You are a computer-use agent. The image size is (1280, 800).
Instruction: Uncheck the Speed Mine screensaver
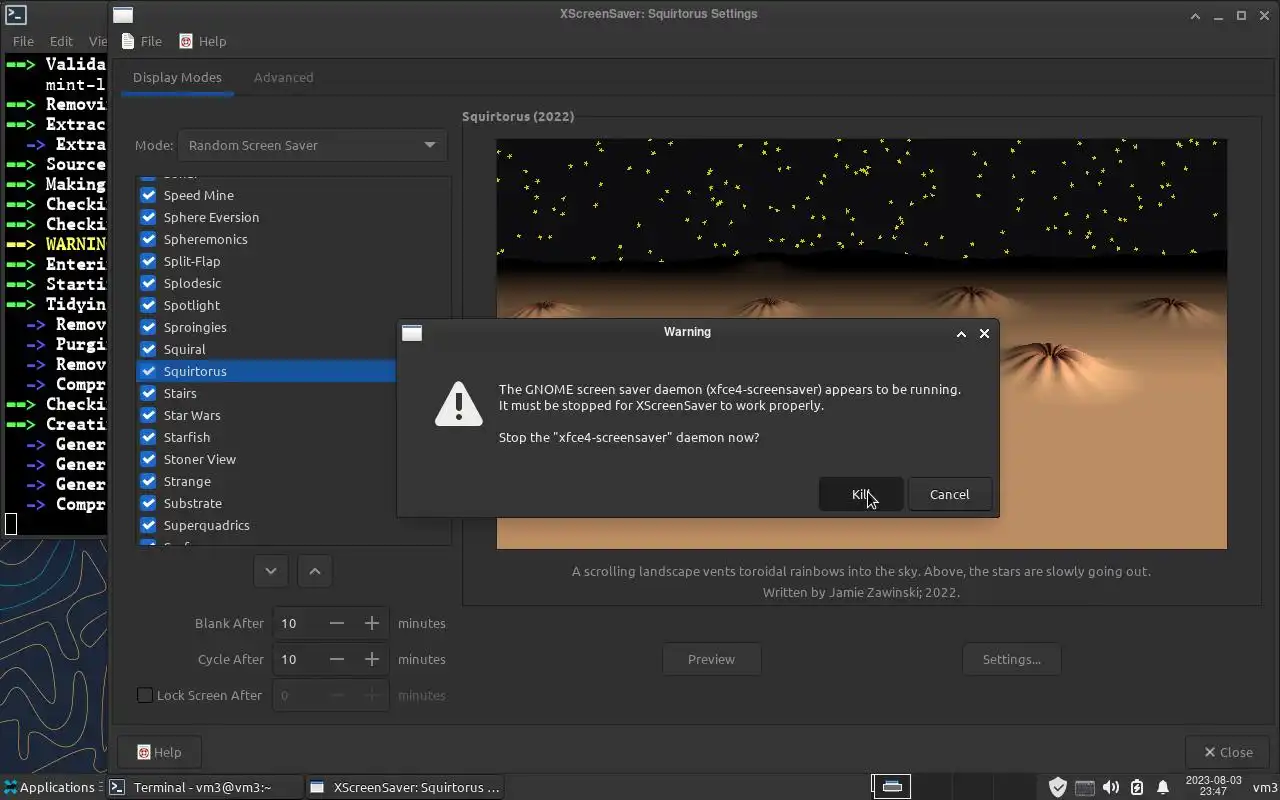tap(148, 195)
